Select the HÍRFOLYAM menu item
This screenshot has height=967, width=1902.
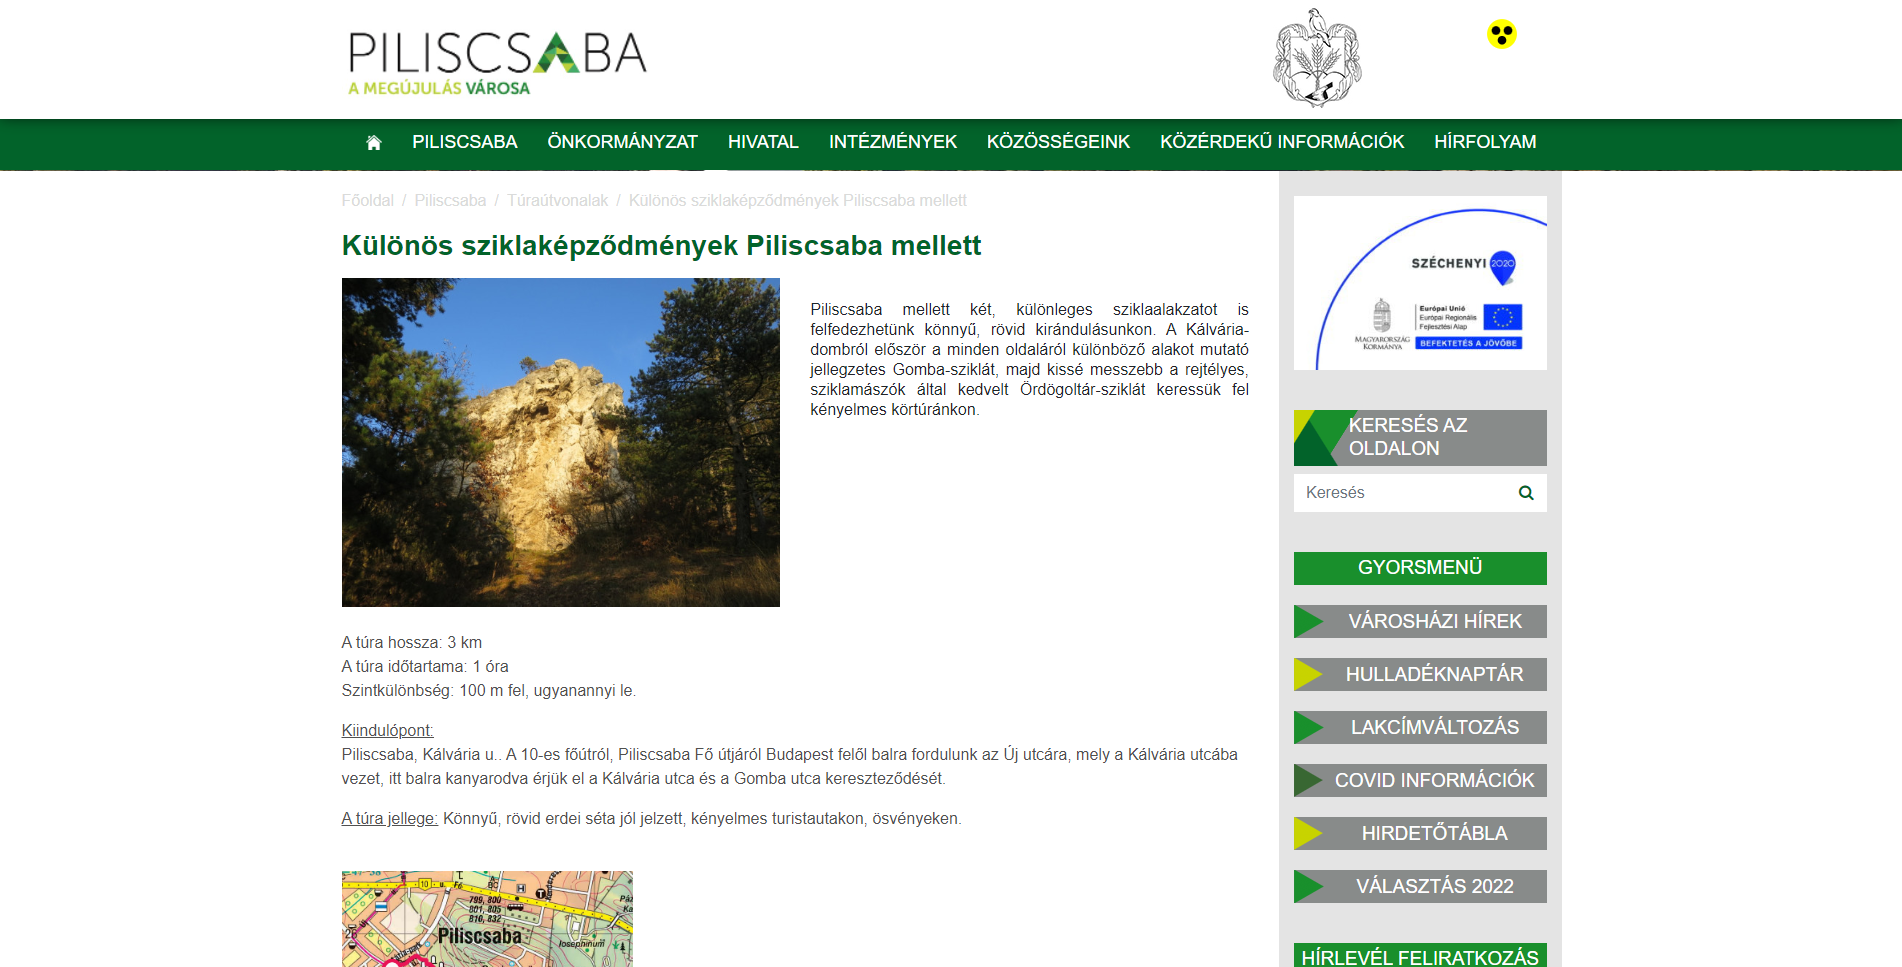[1484, 143]
